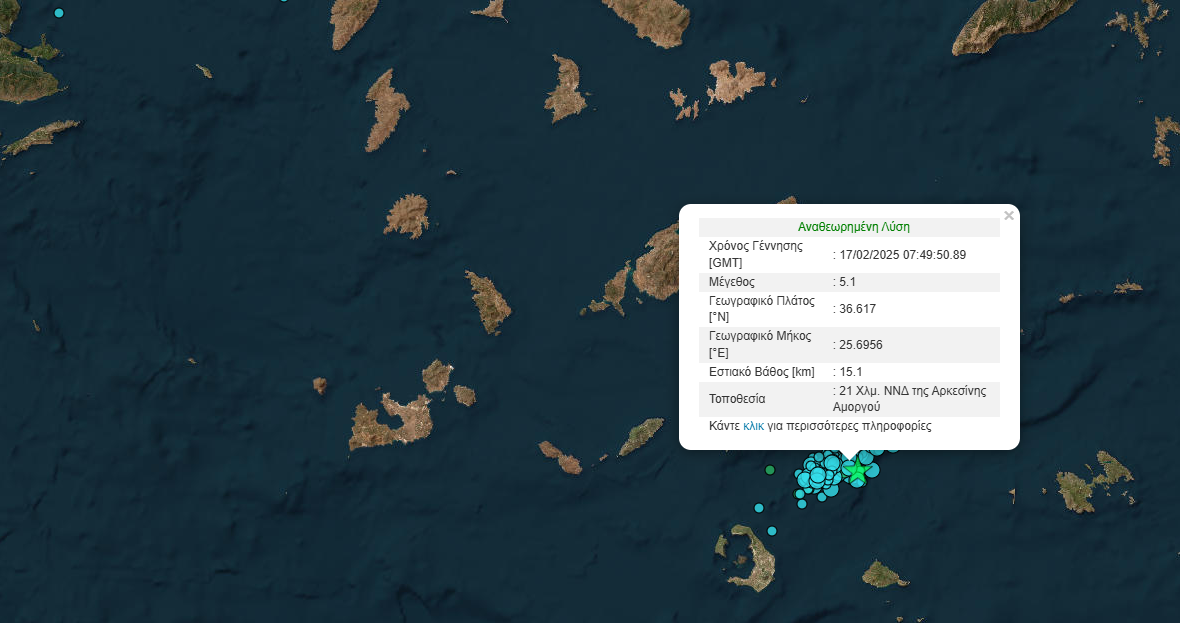The width and height of the screenshot is (1180, 623).
Task: Click the 'Αναθεωρημένη Λύση' popup header
Action: pyautogui.click(x=853, y=227)
